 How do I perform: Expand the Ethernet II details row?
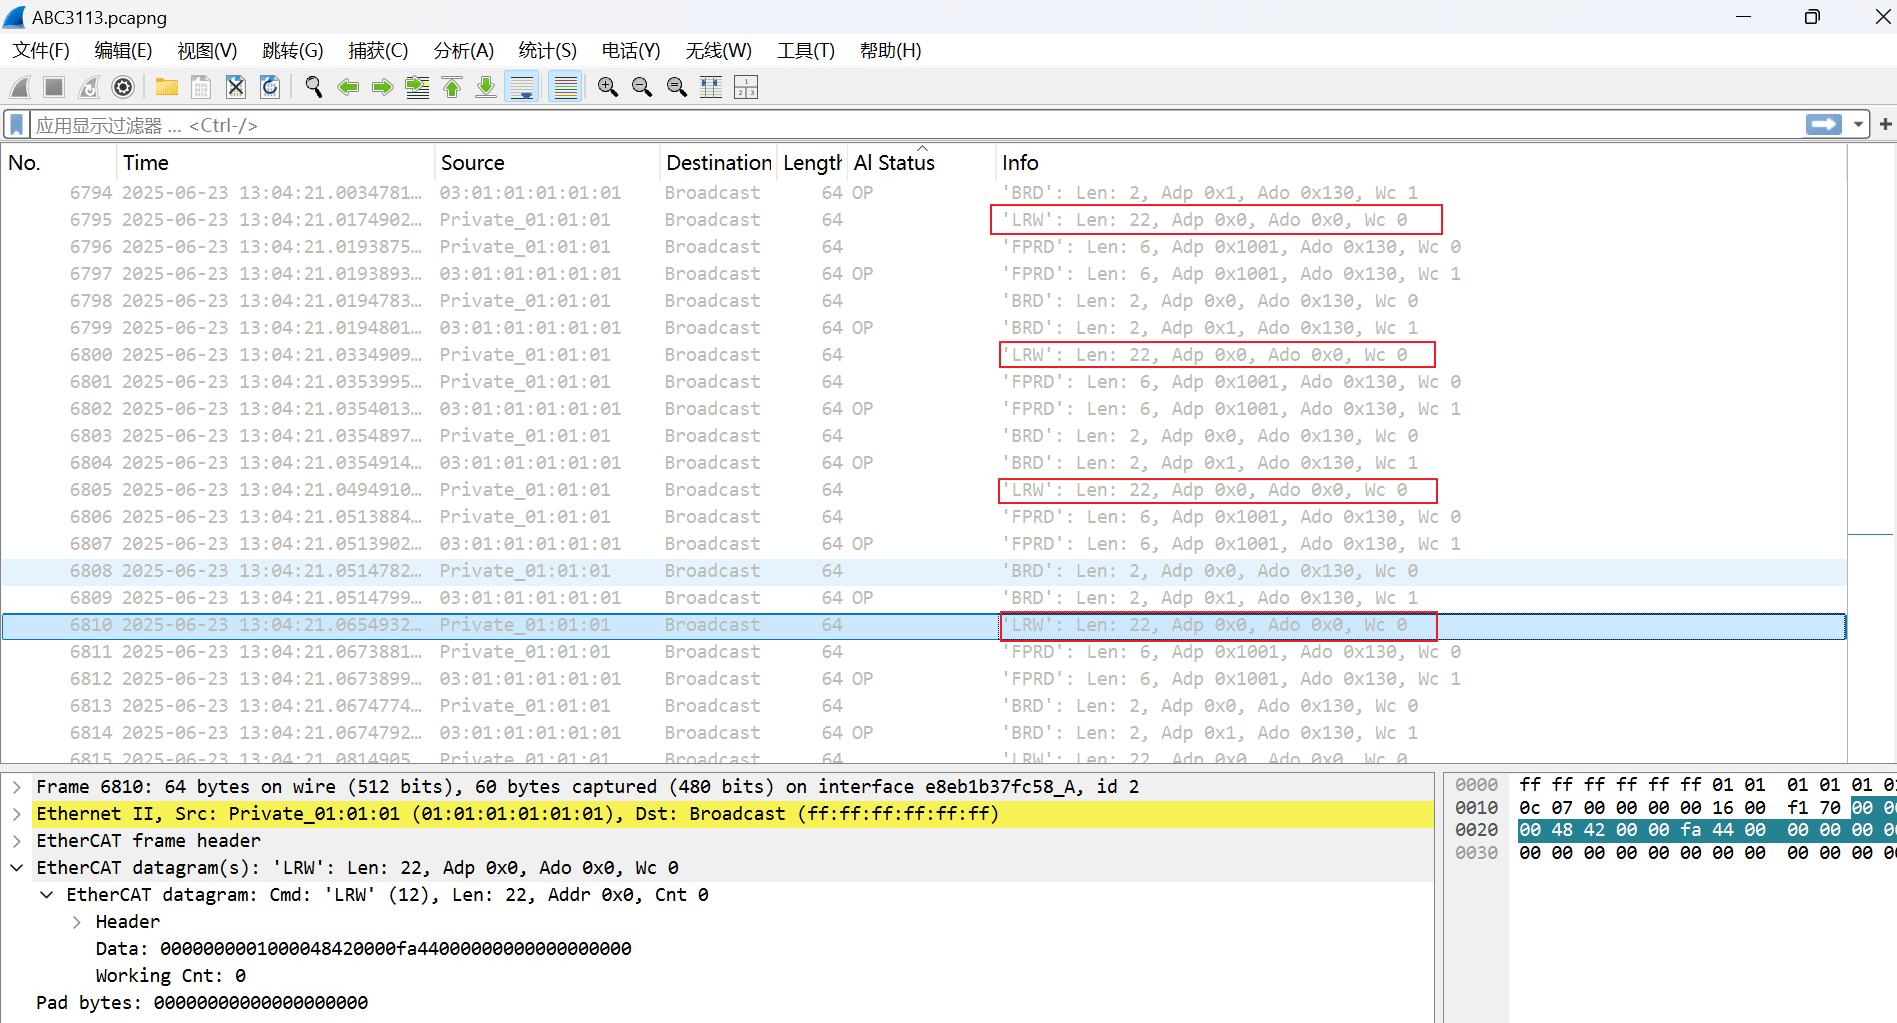point(17,814)
